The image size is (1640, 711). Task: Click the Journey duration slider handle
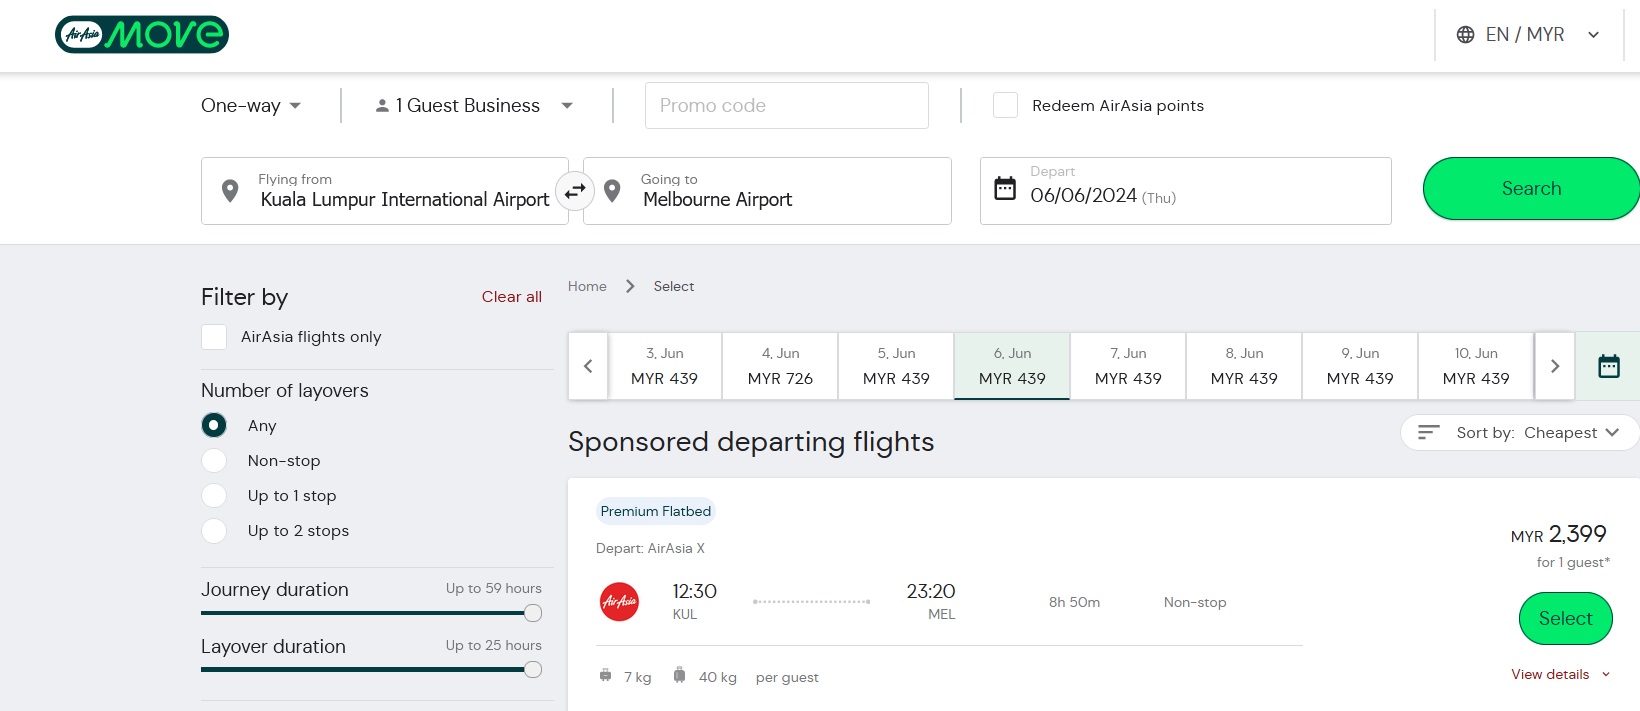tap(533, 613)
